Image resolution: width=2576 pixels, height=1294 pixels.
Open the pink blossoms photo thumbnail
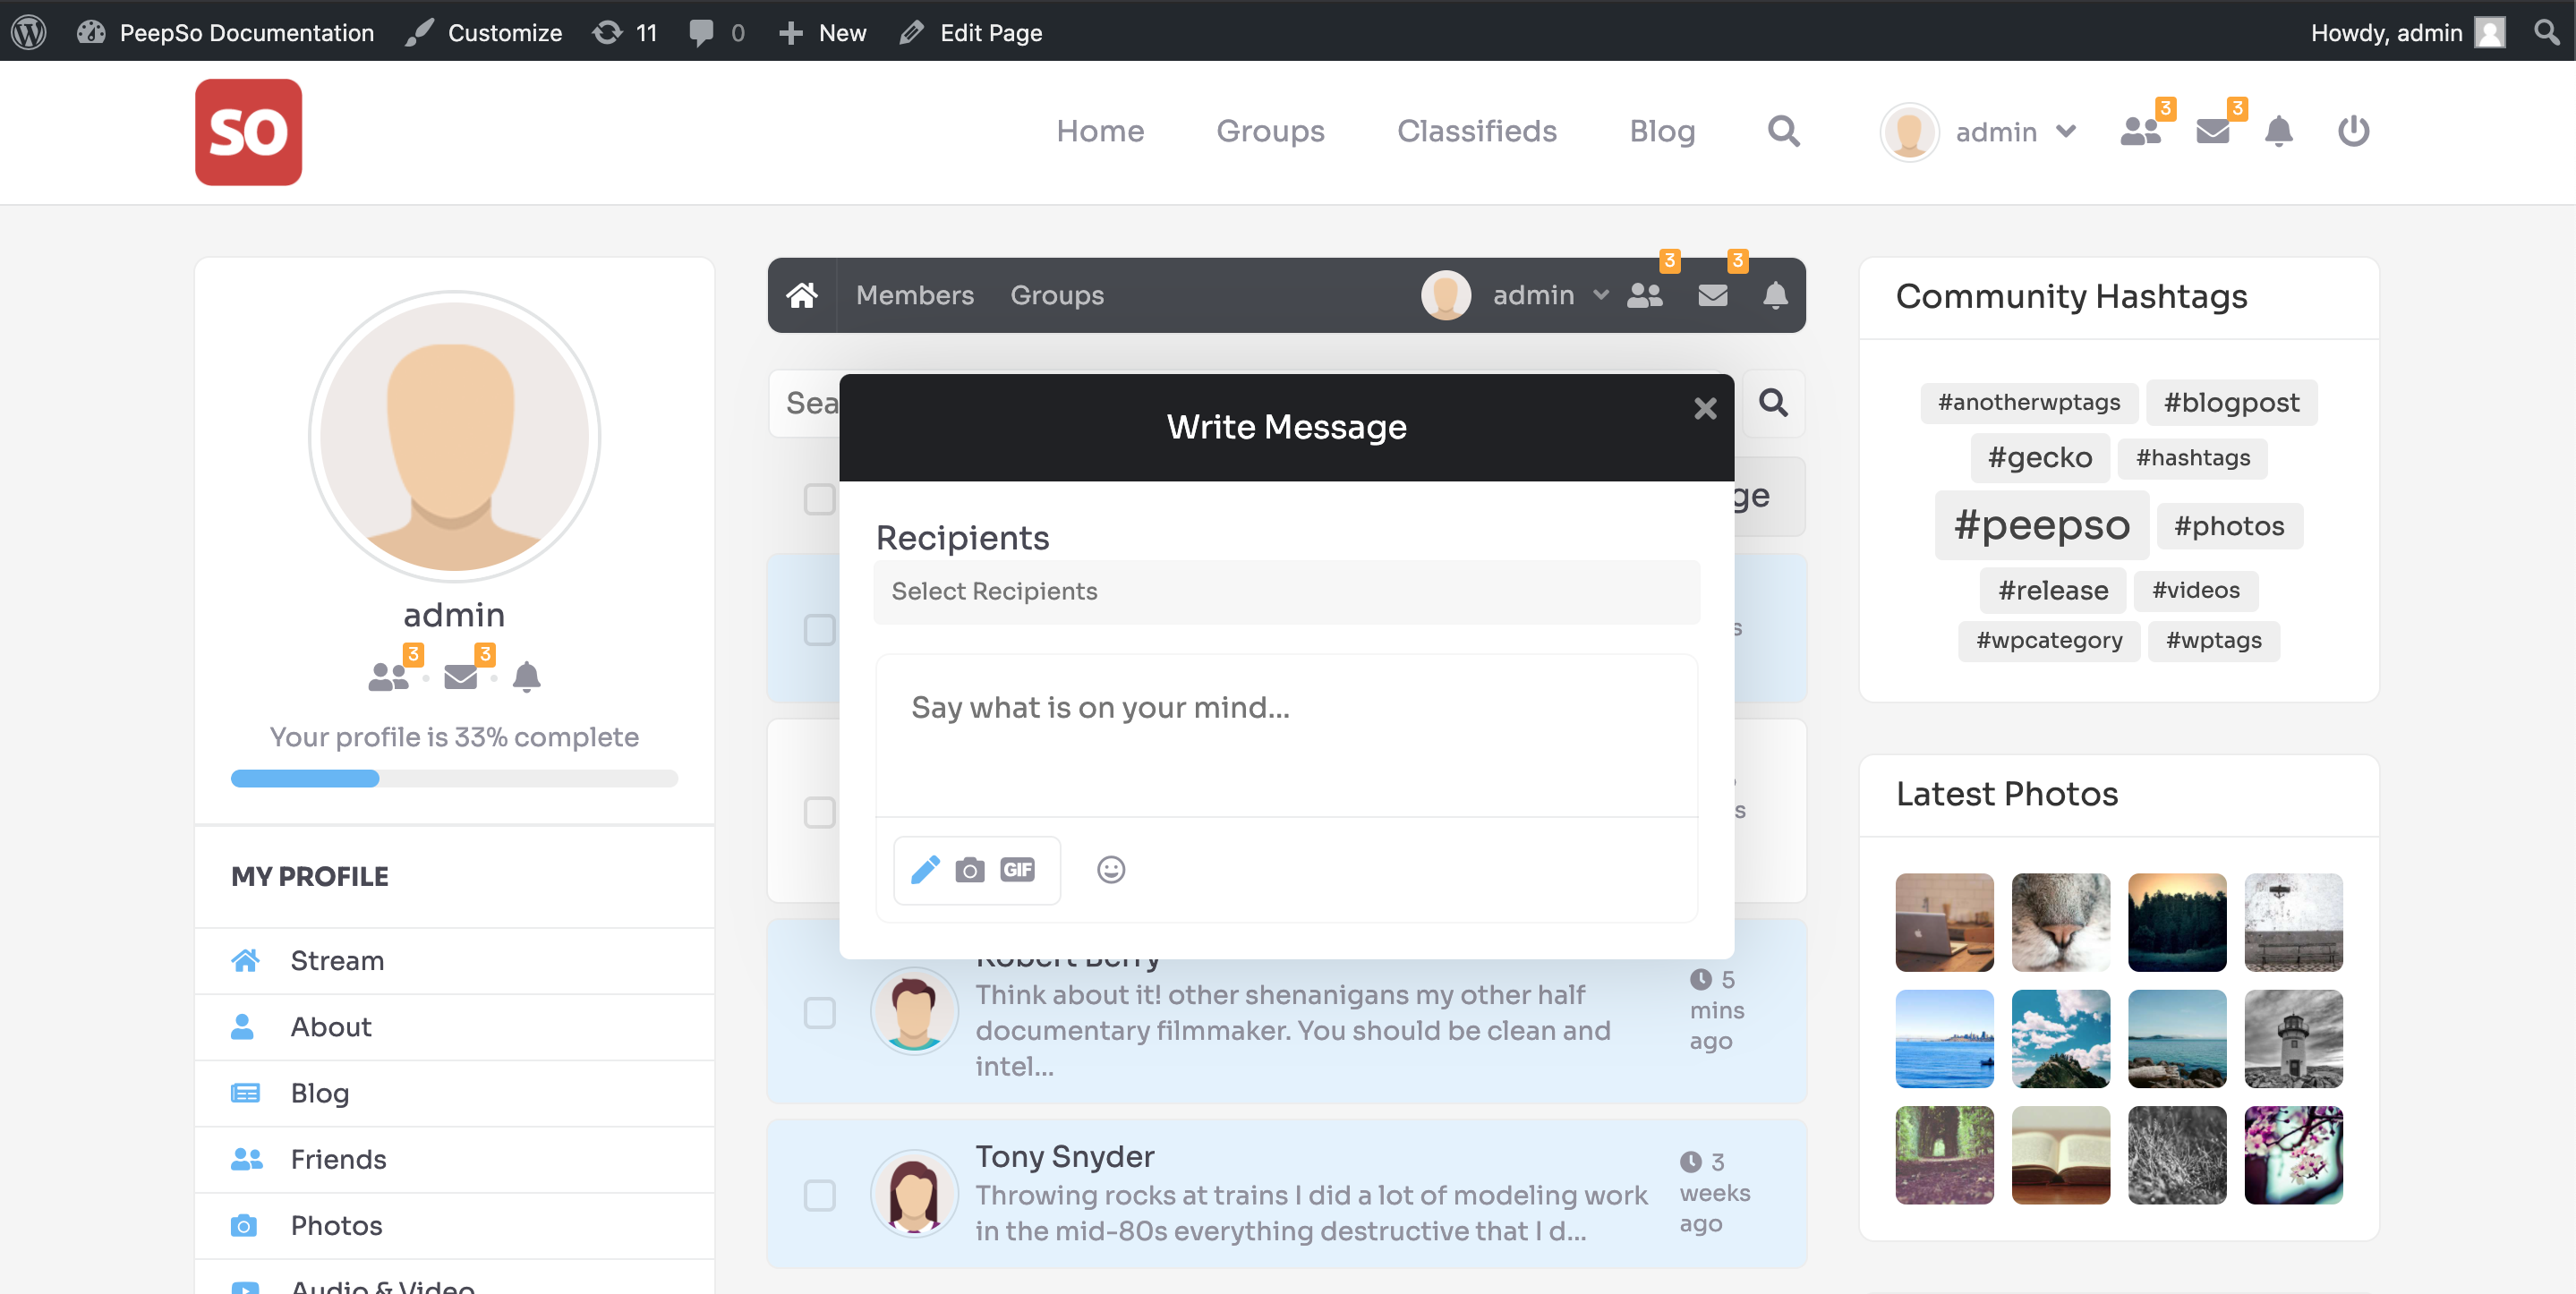click(x=2293, y=1154)
